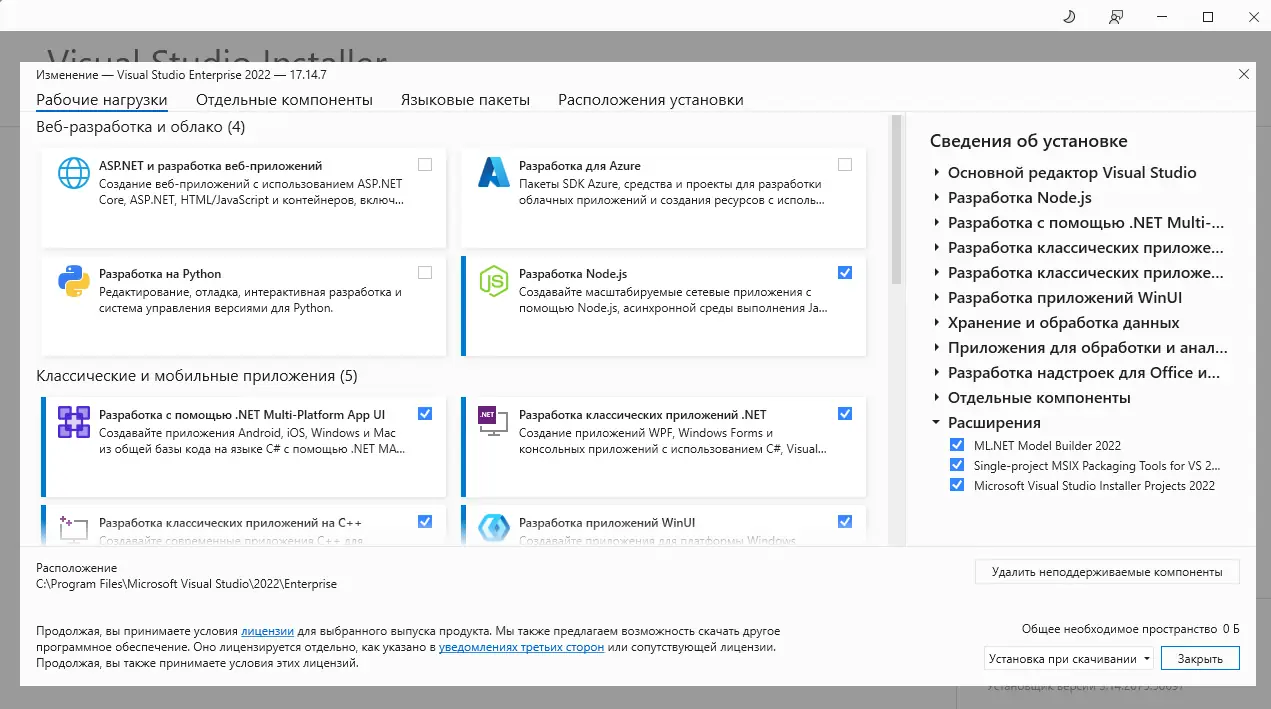Image resolution: width=1271 pixels, height=709 pixels.
Task: Open the Установка при скачивании dropdown
Action: [1068, 658]
